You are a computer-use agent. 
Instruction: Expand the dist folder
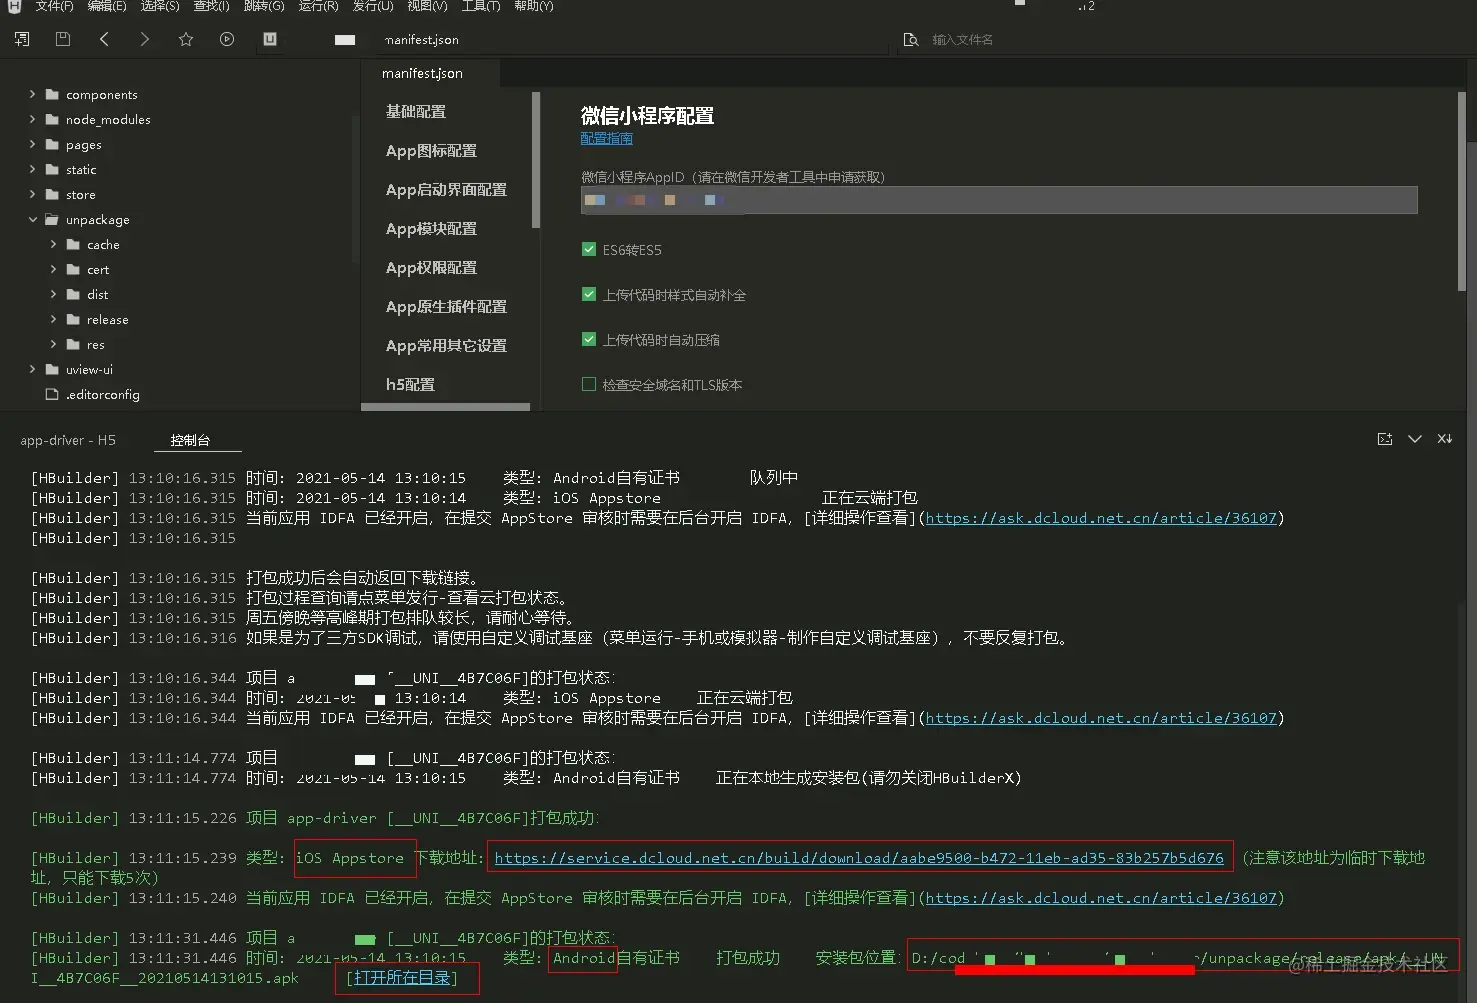(x=53, y=294)
